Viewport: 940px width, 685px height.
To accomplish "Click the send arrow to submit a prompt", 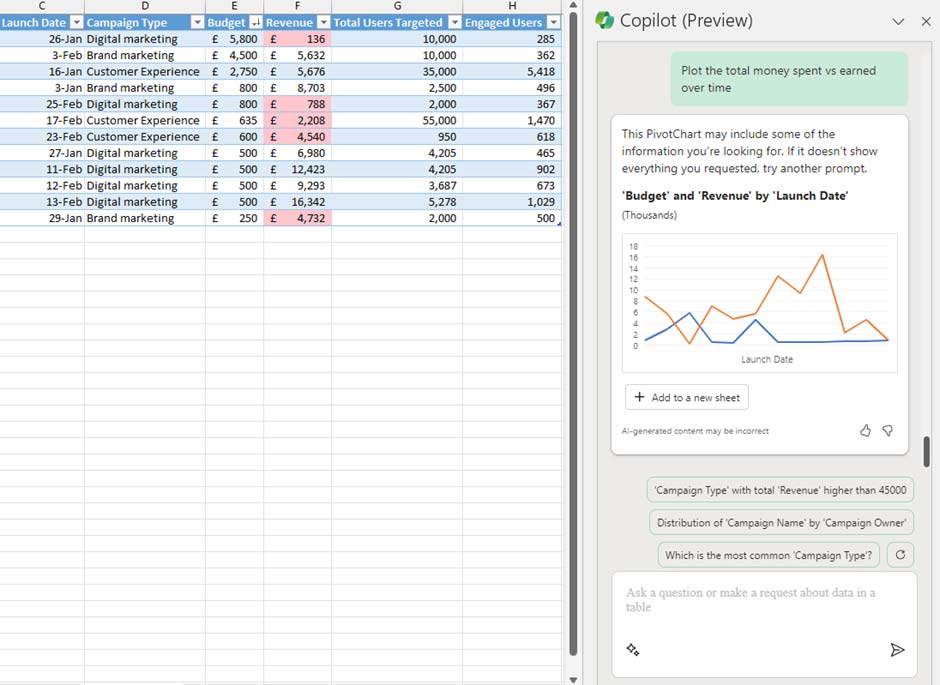I will click(898, 650).
